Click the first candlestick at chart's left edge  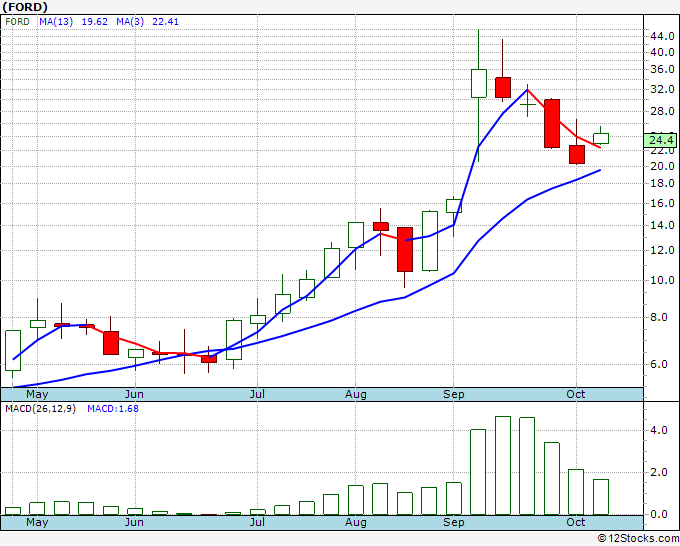coord(13,350)
